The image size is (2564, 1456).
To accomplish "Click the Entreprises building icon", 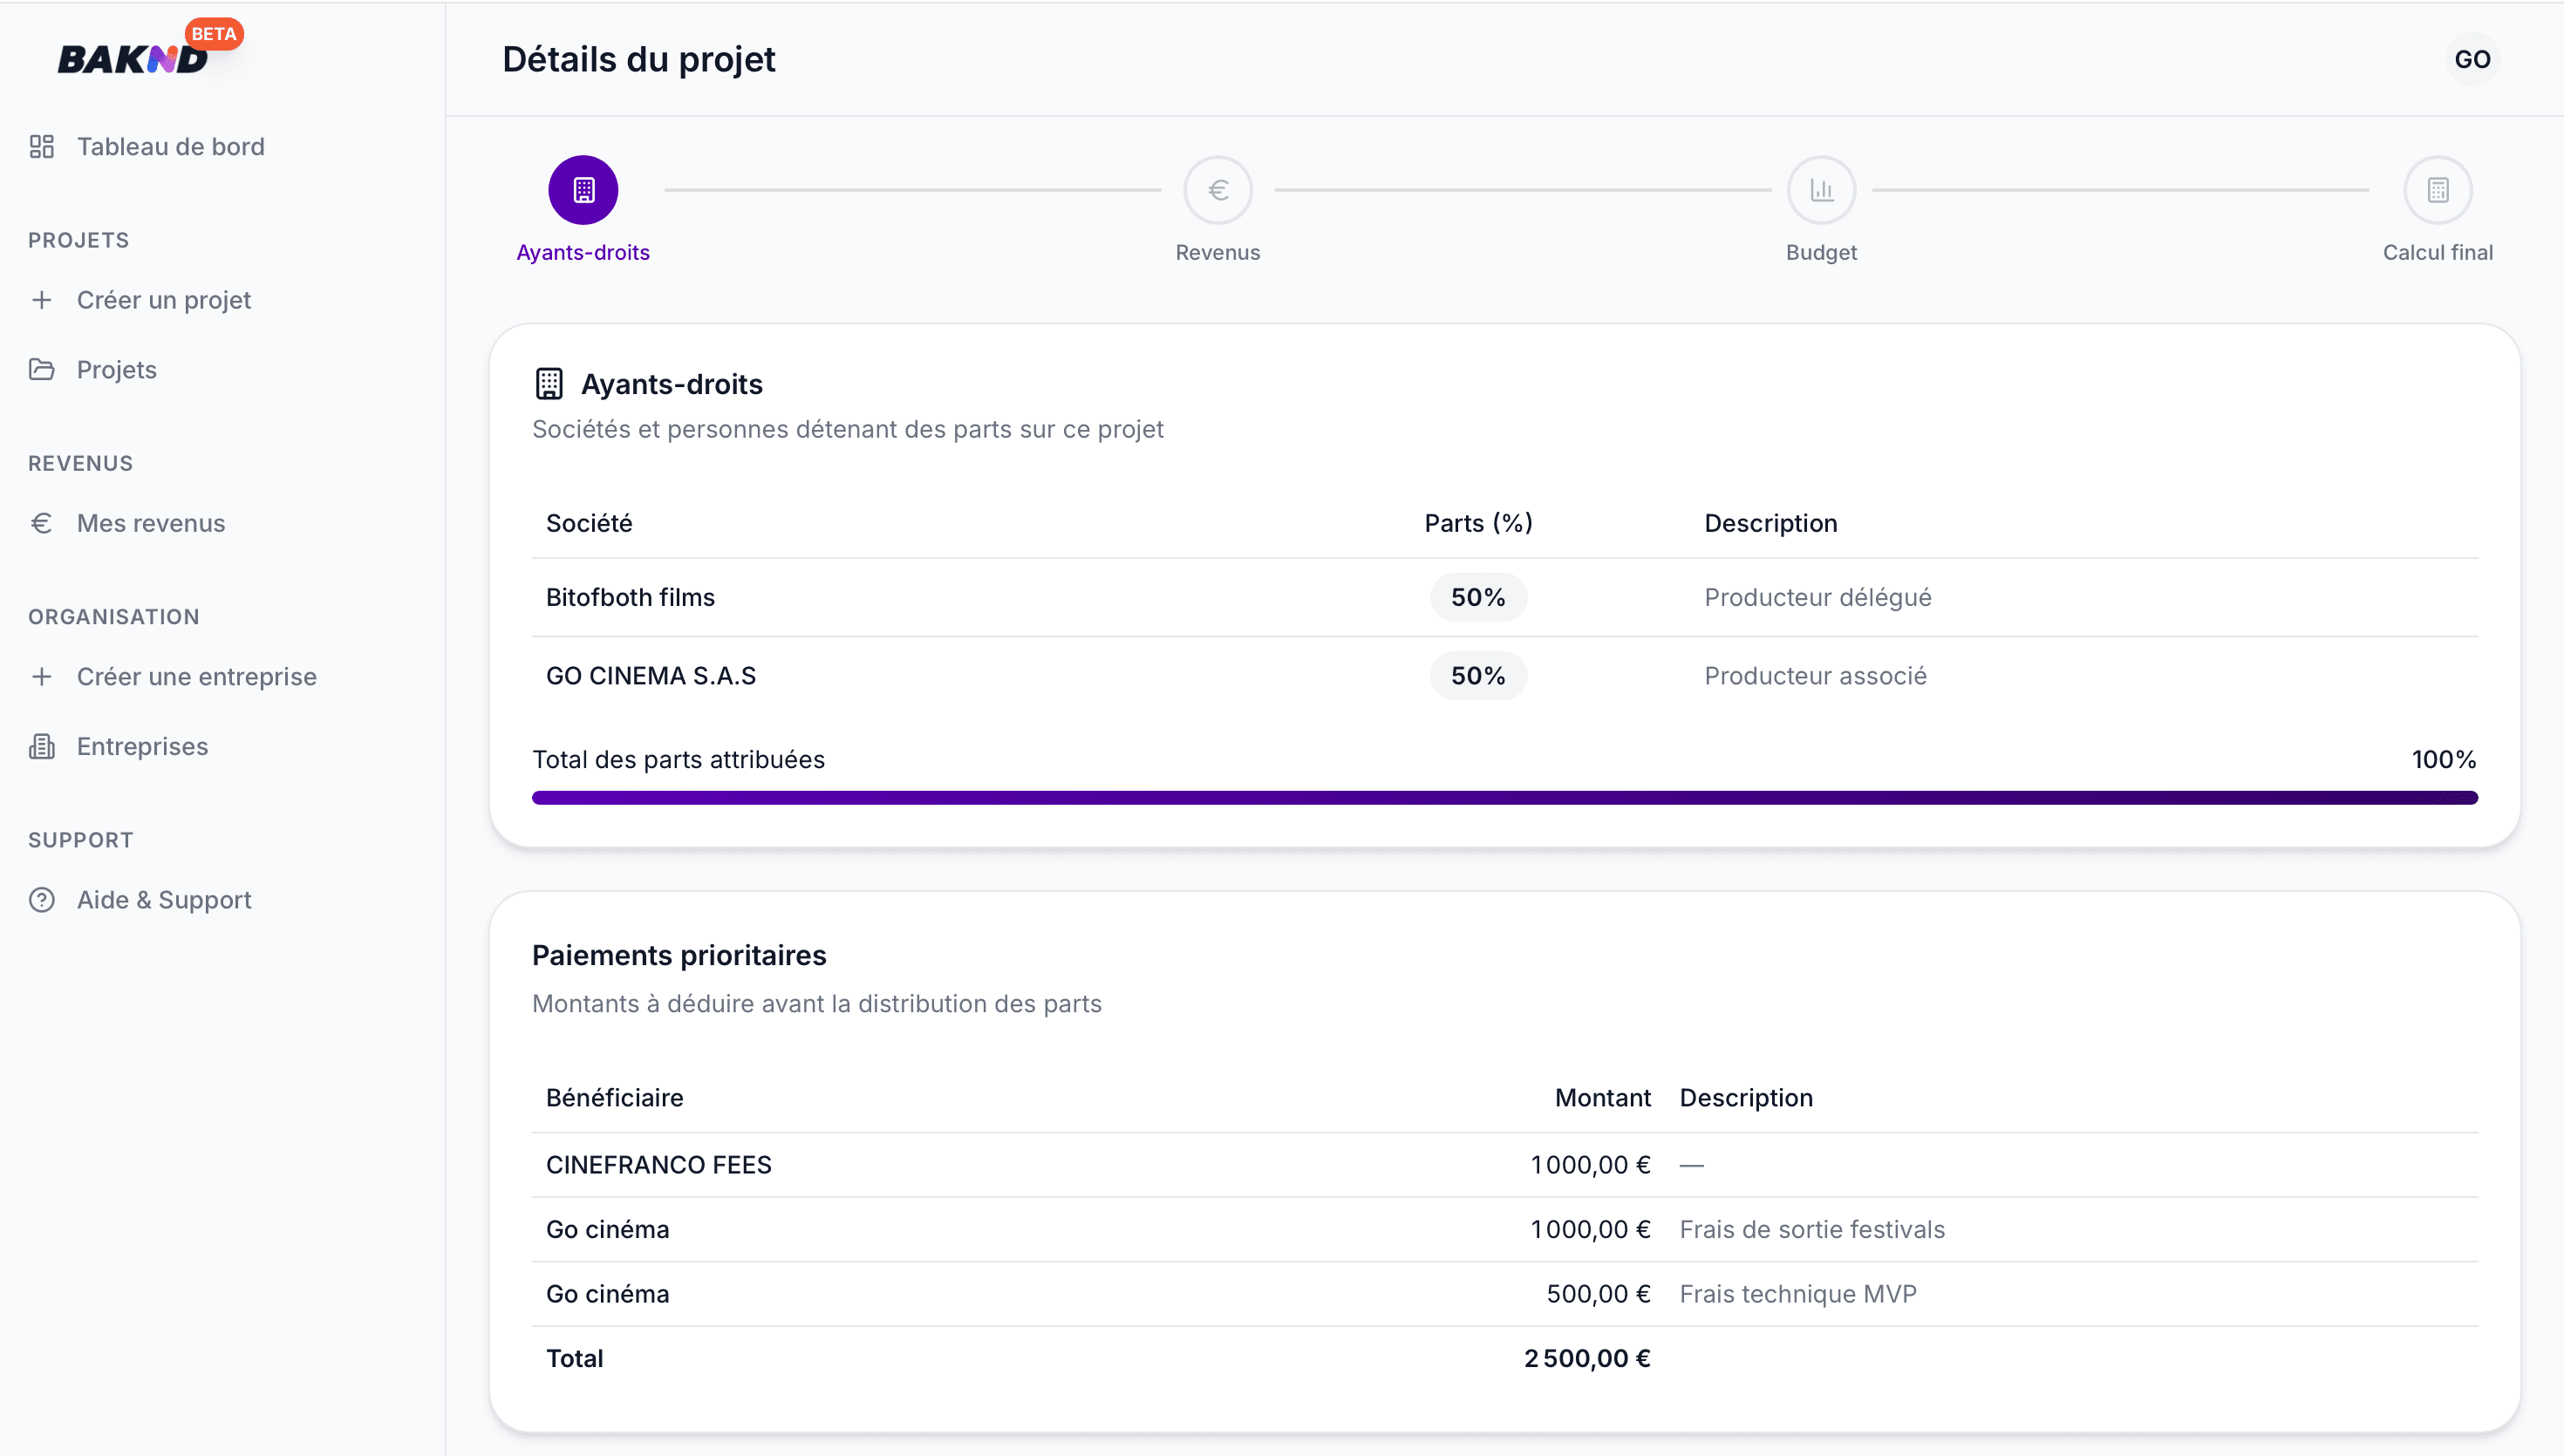I will pos(42,747).
